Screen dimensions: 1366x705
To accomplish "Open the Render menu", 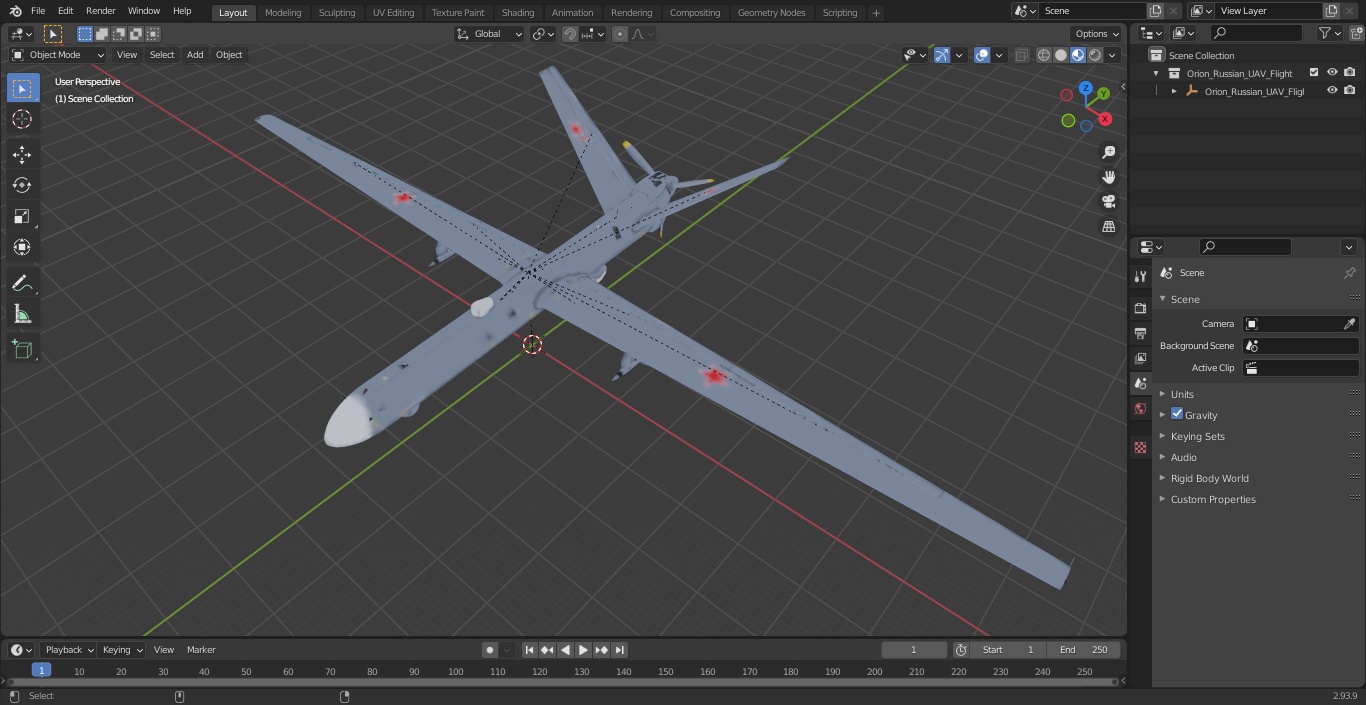I will [x=100, y=11].
